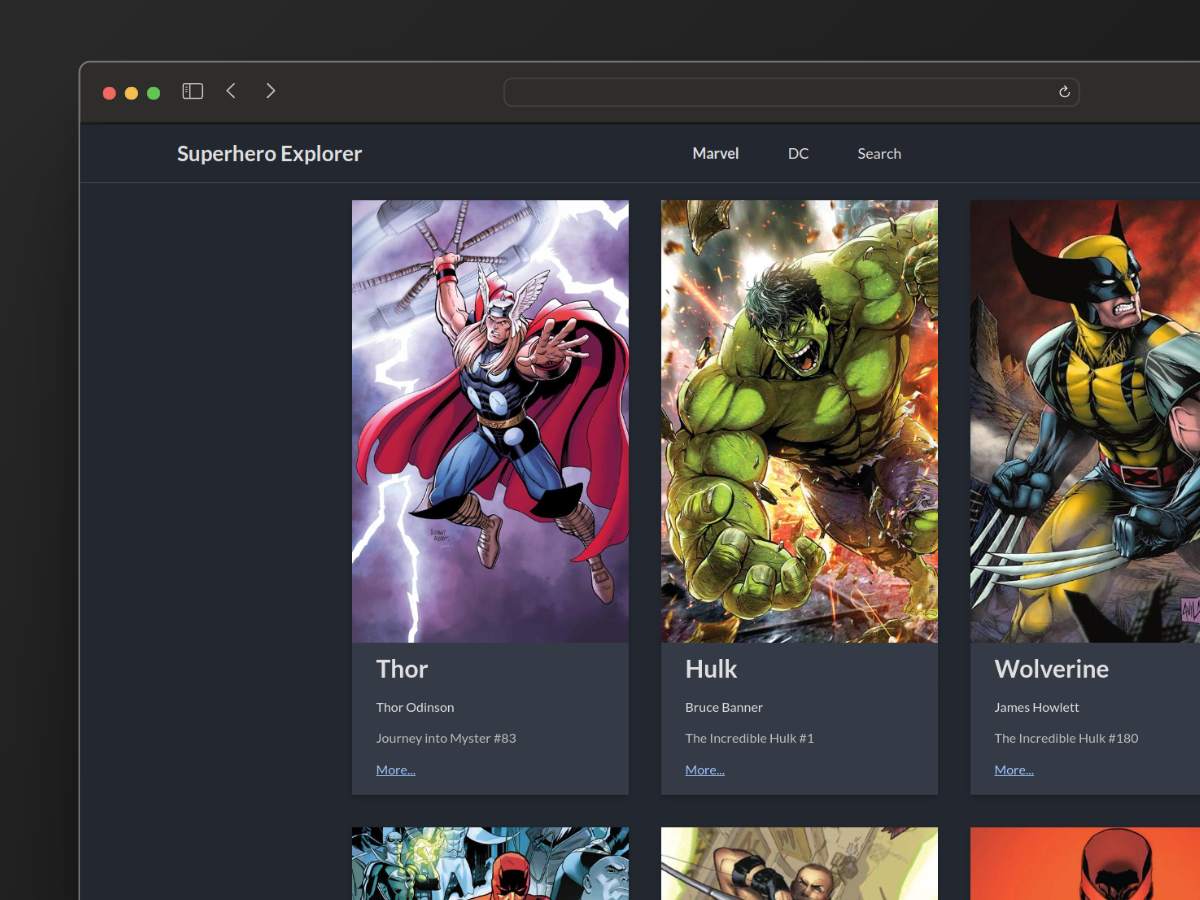Select the Hulk card heading

(x=711, y=669)
